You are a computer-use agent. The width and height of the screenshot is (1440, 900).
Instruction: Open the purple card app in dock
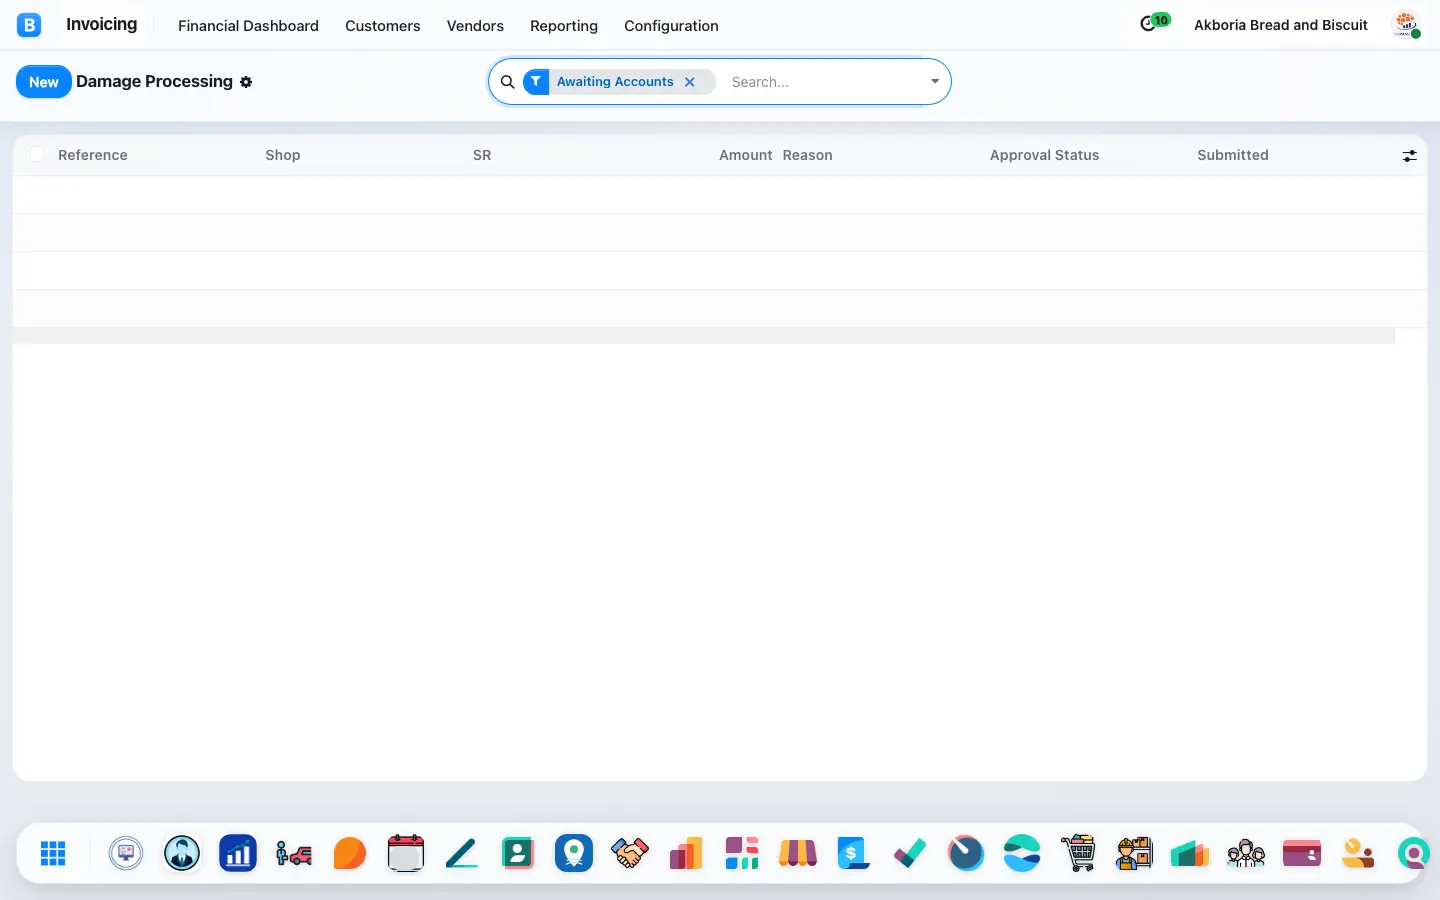click(1302, 853)
